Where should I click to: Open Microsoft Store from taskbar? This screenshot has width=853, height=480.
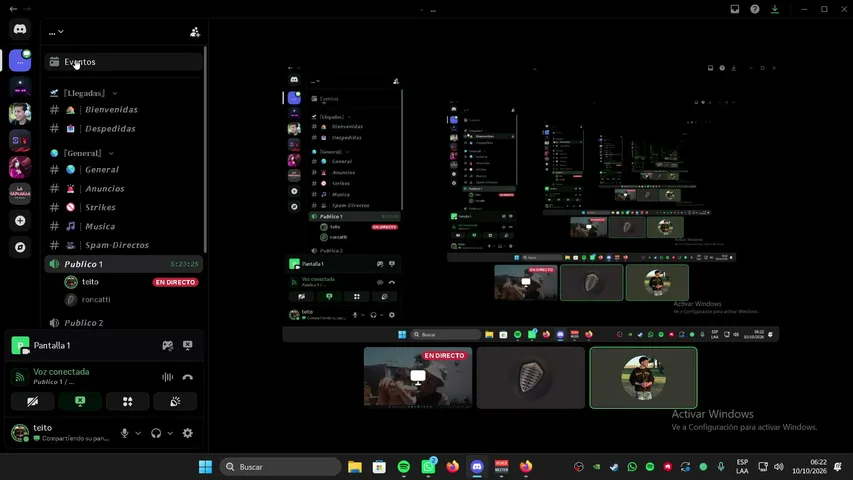[x=379, y=467]
